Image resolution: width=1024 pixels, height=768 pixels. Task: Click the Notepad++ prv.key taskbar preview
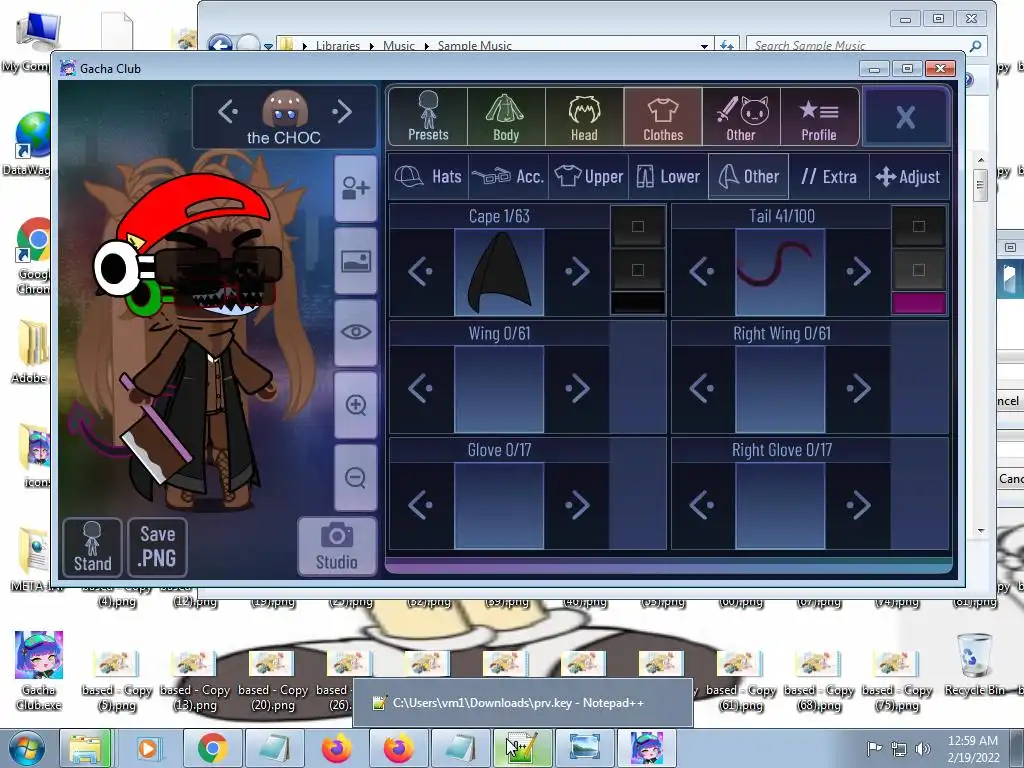[522, 703]
